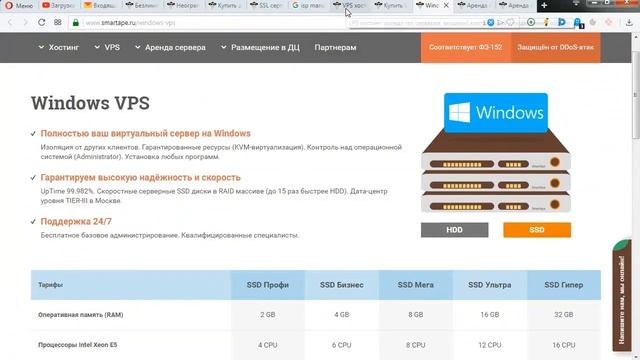This screenshot has height=360, width=640.
Task: Switch to the YouTube Загрузк tab
Action: pyautogui.click(x=58, y=6)
